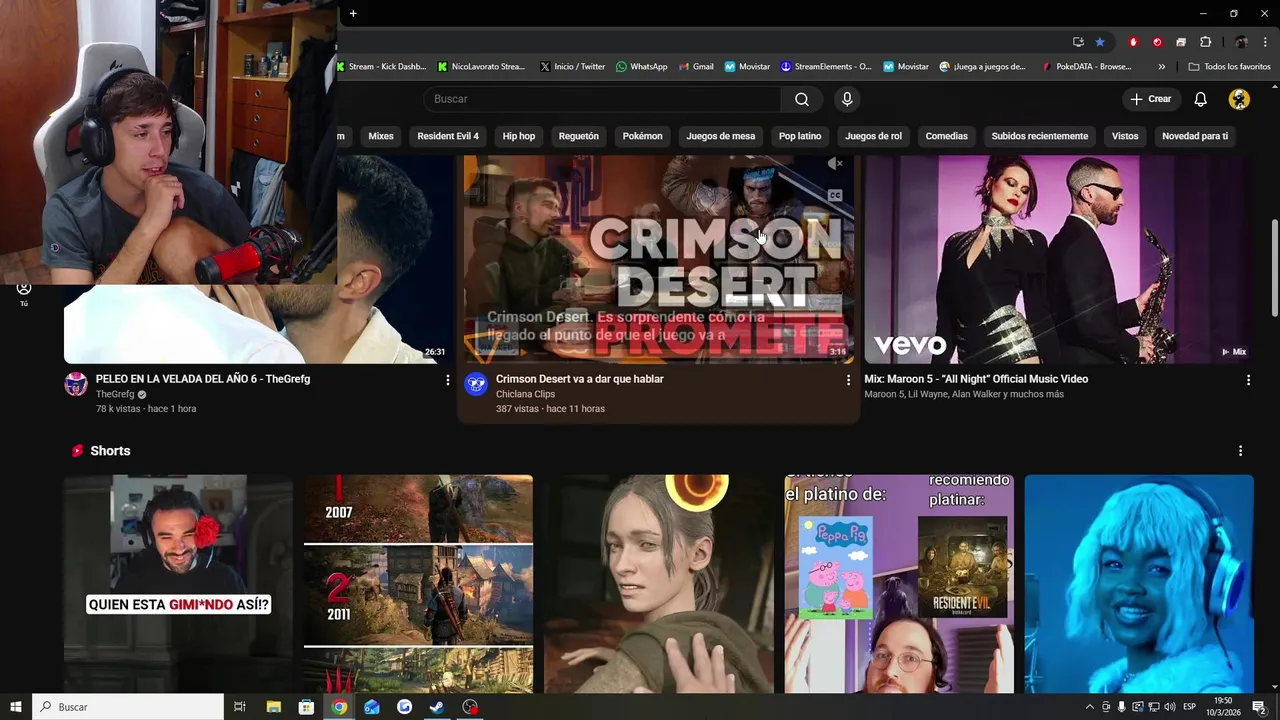The height and width of the screenshot is (720, 1280).
Task: Select the Juegos de rol chip
Action: click(874, 136)
